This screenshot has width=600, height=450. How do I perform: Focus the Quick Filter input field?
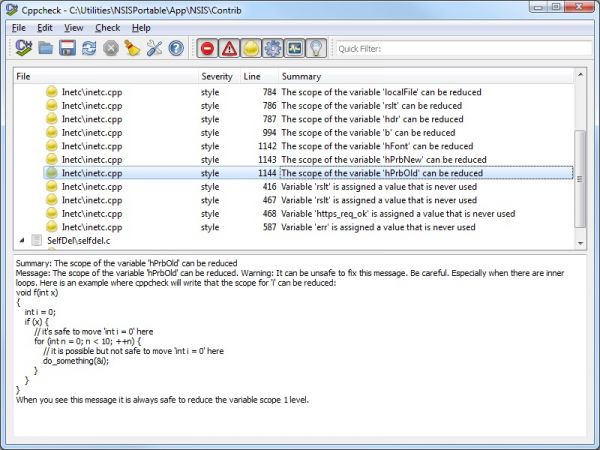(x=464, y=49)
